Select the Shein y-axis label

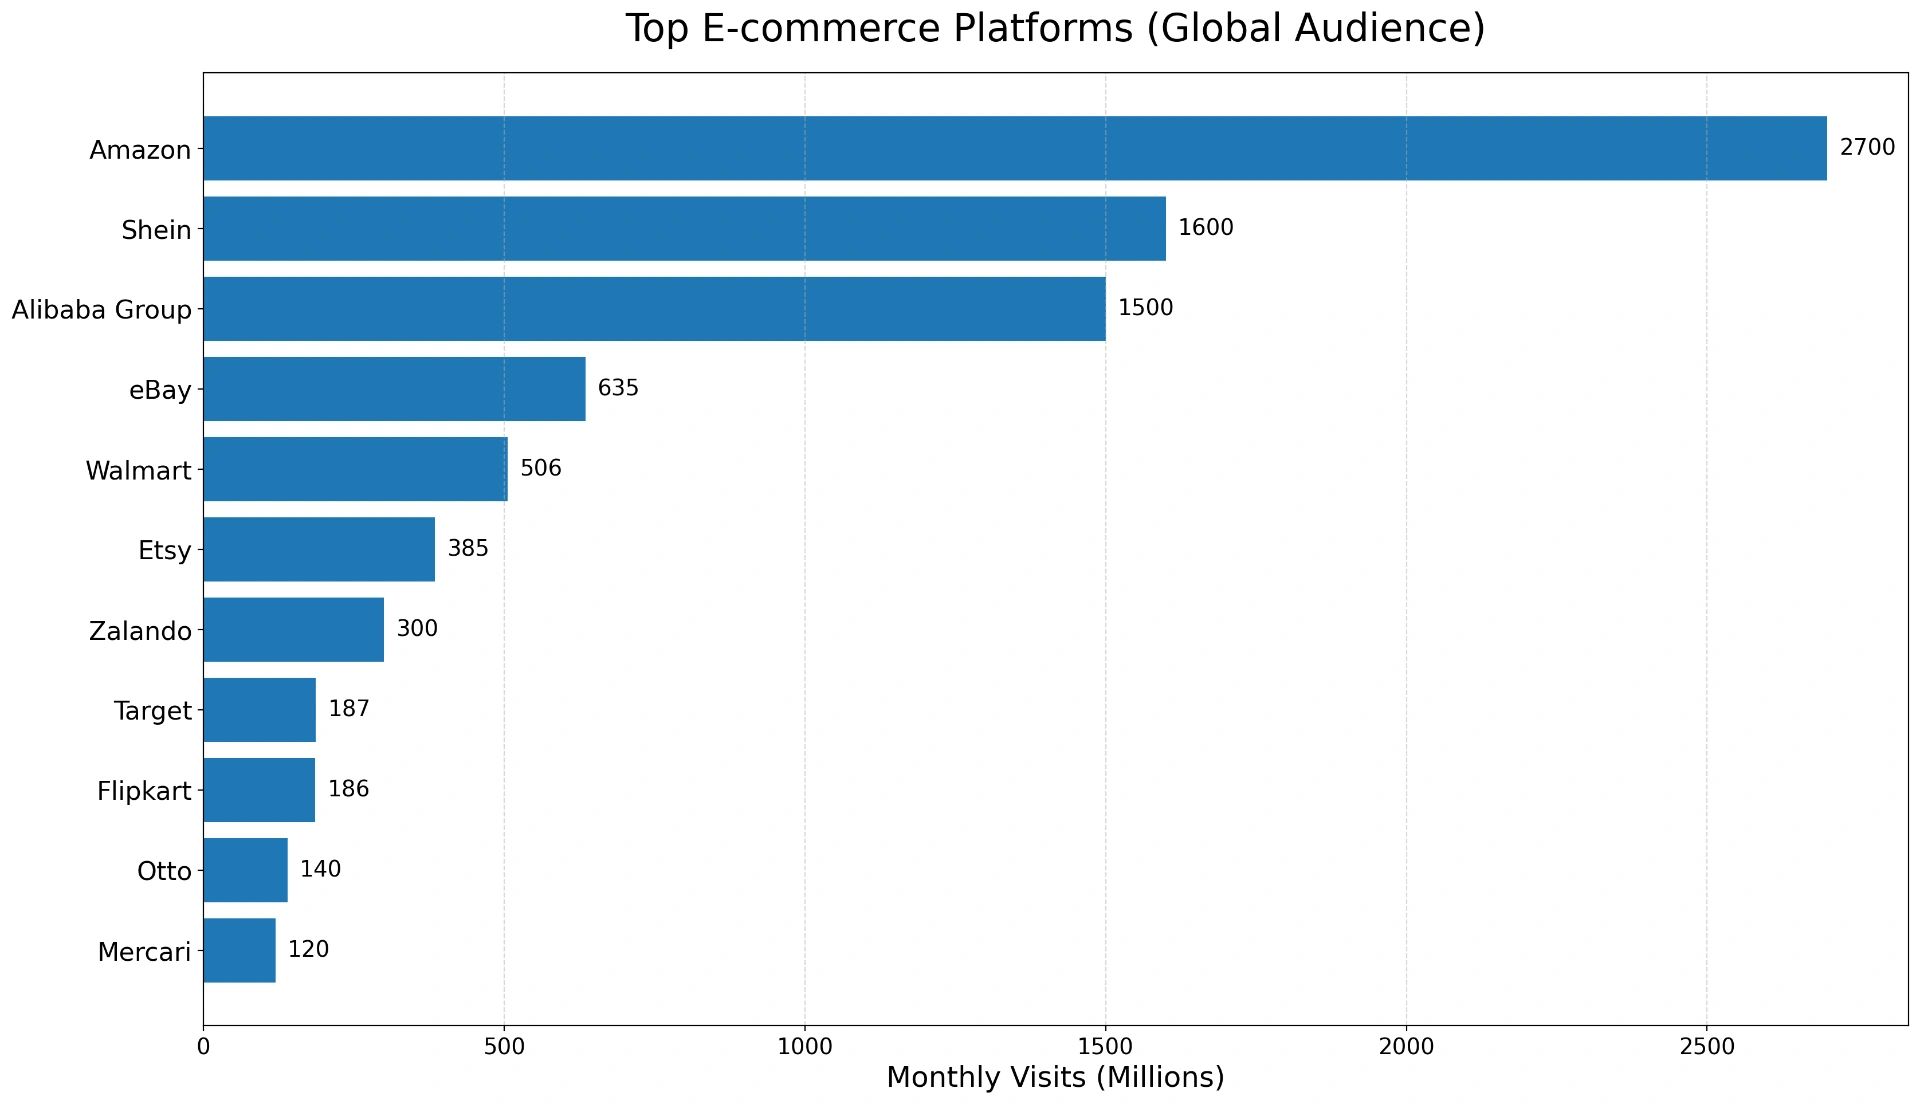pos(156,230)
